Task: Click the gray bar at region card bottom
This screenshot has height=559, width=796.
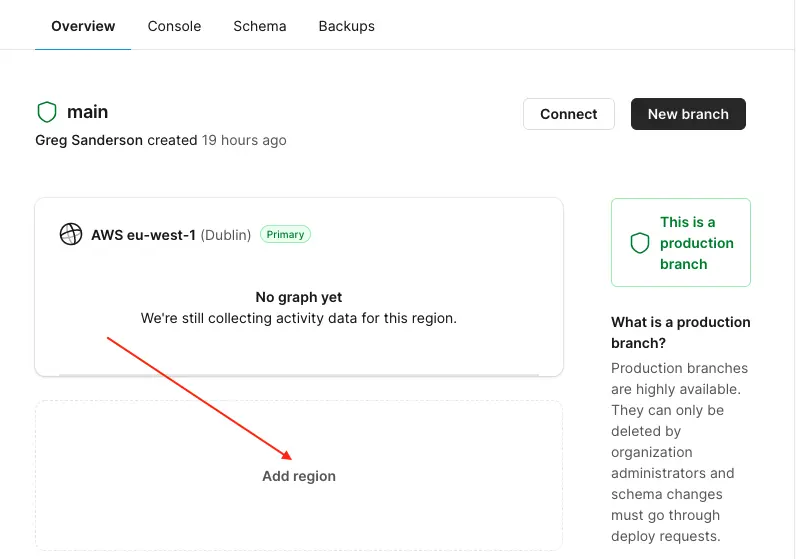Action: 299,374
